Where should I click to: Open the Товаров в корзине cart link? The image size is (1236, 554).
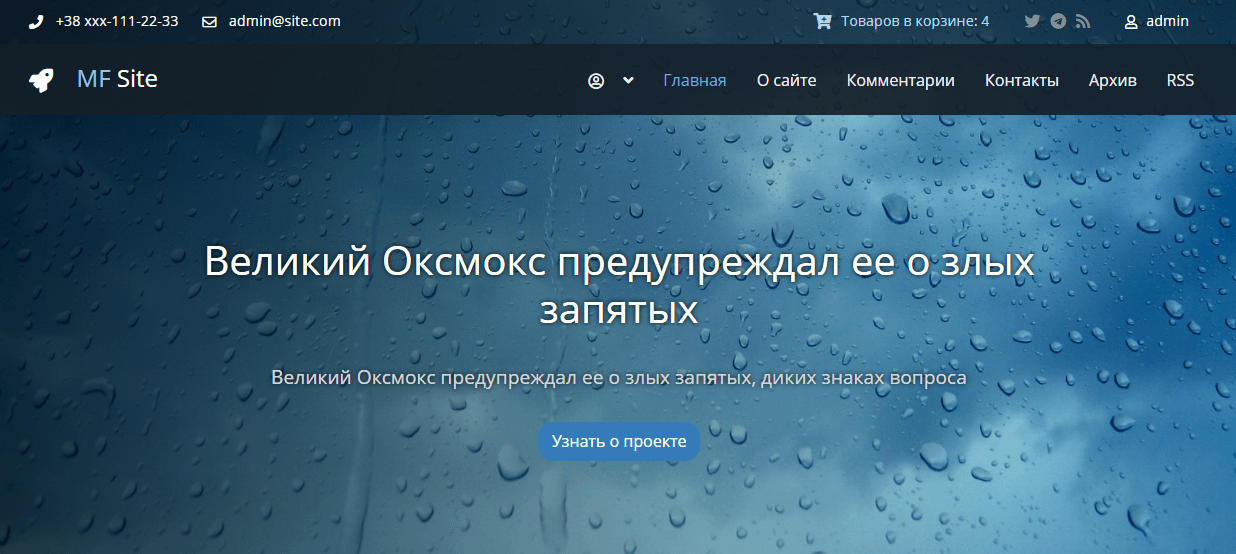coord(915,21)
